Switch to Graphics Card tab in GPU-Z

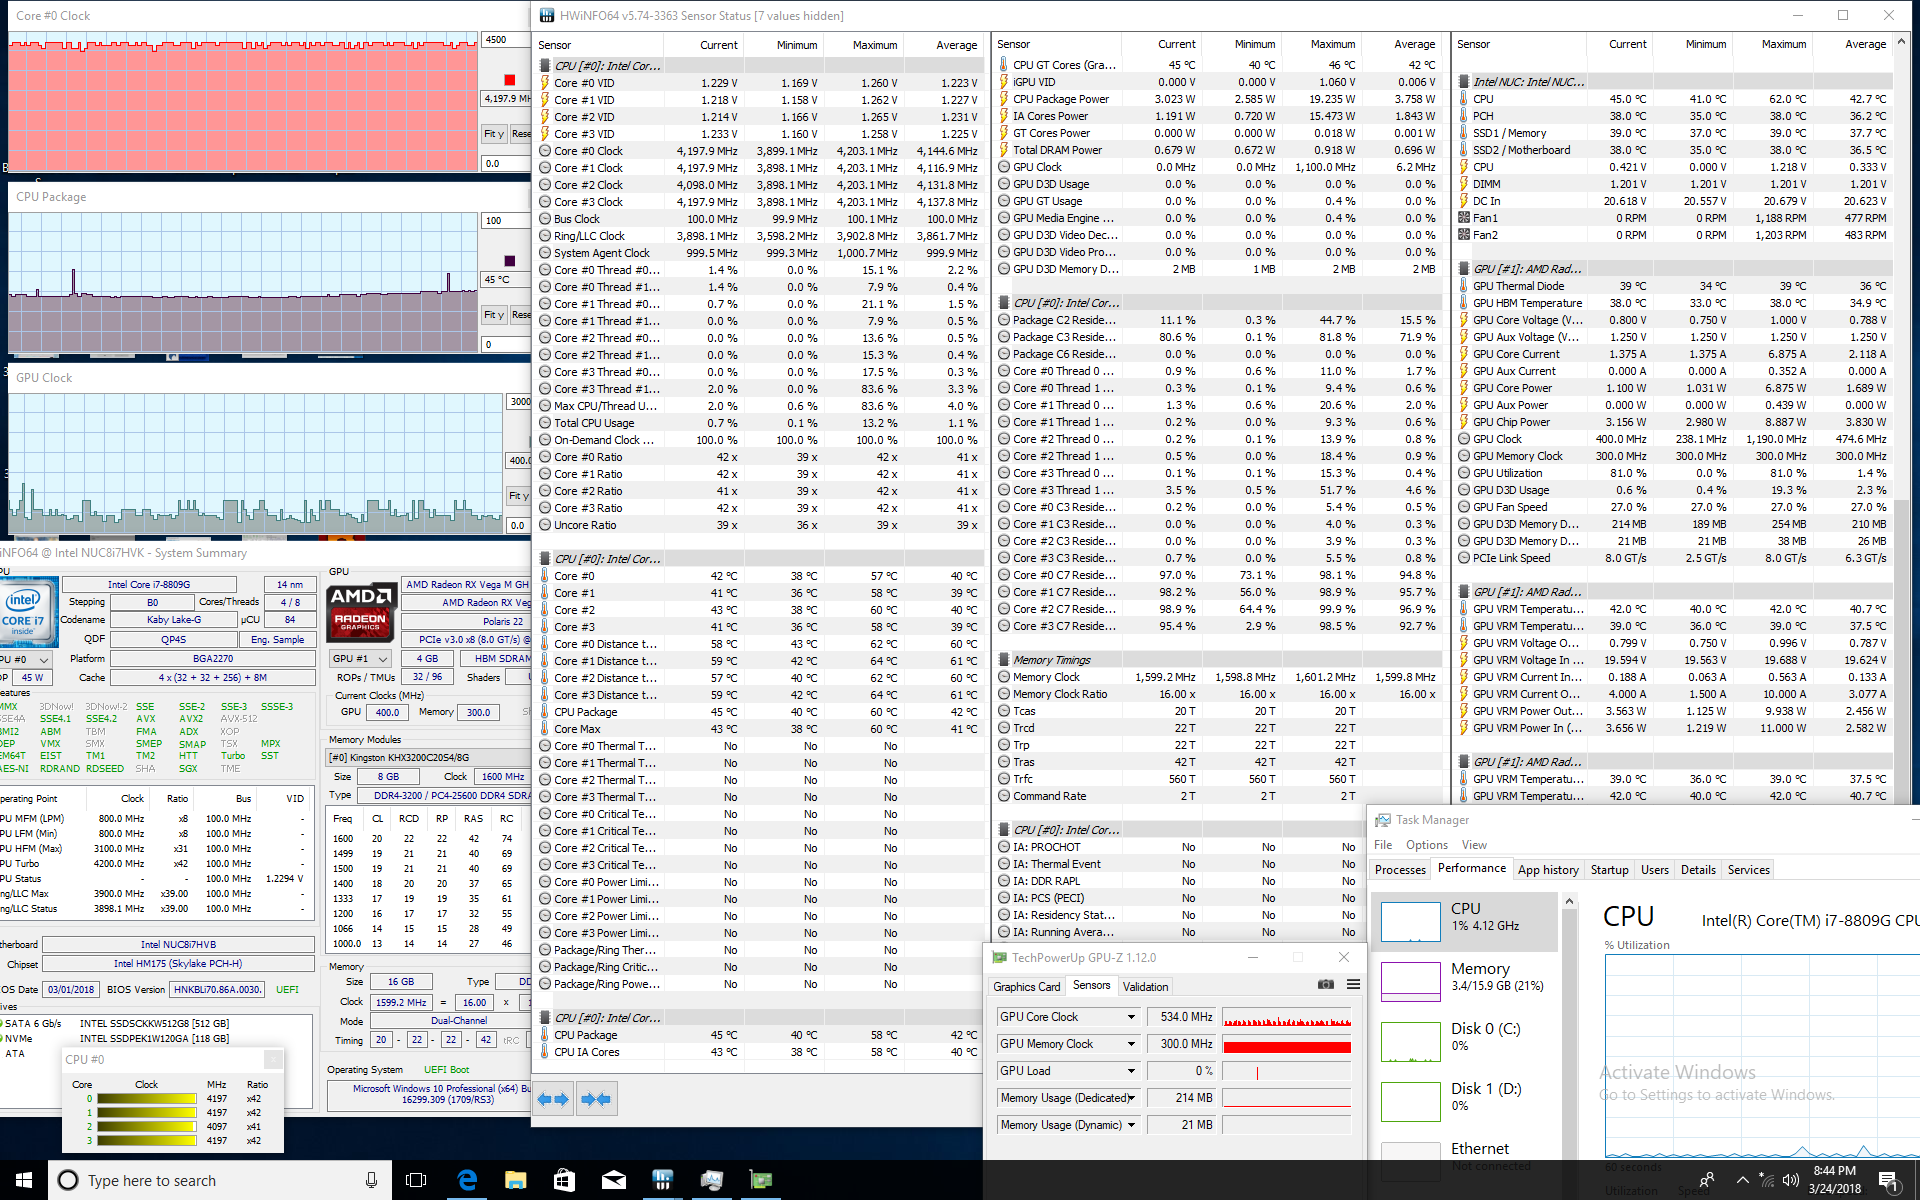pyautogui.click(x=1026, y=986)
